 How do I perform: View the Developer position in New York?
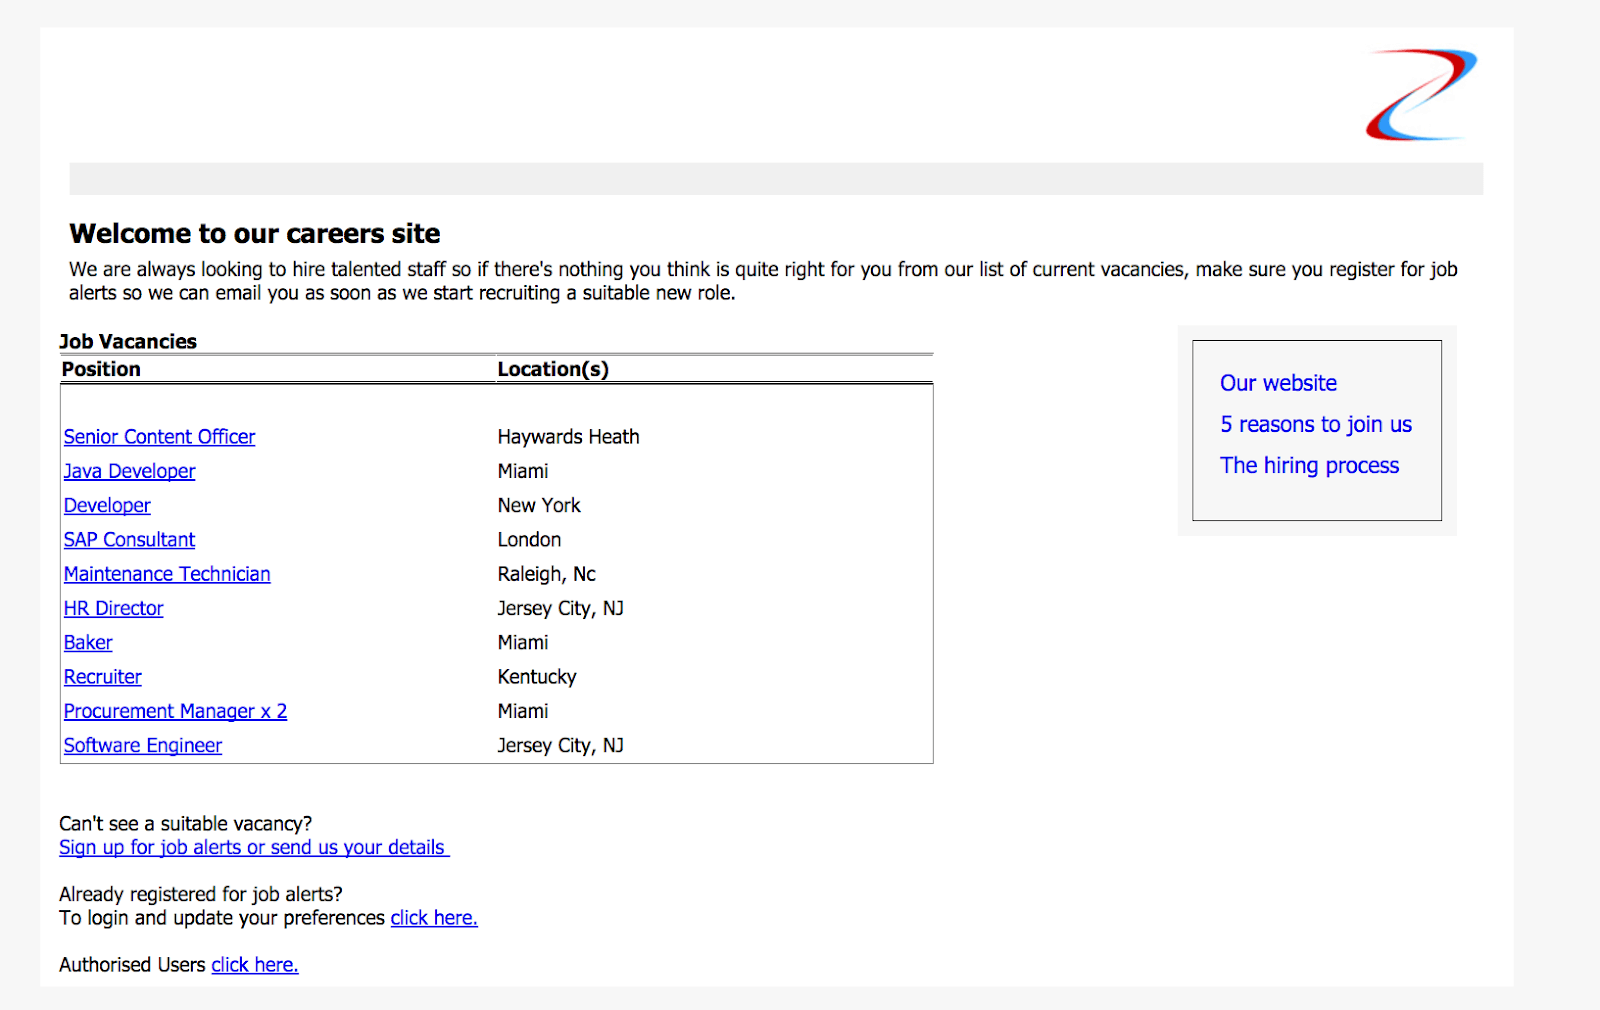107,506
